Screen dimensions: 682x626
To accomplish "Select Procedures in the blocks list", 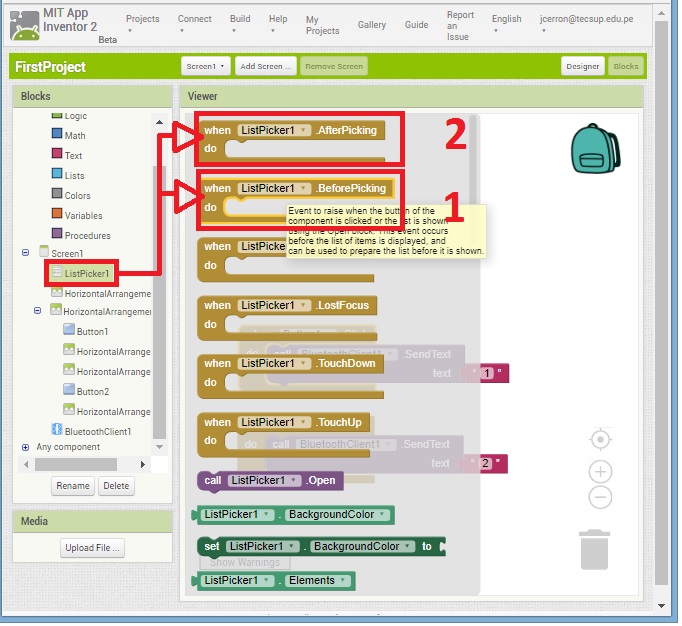I will 87,235.
